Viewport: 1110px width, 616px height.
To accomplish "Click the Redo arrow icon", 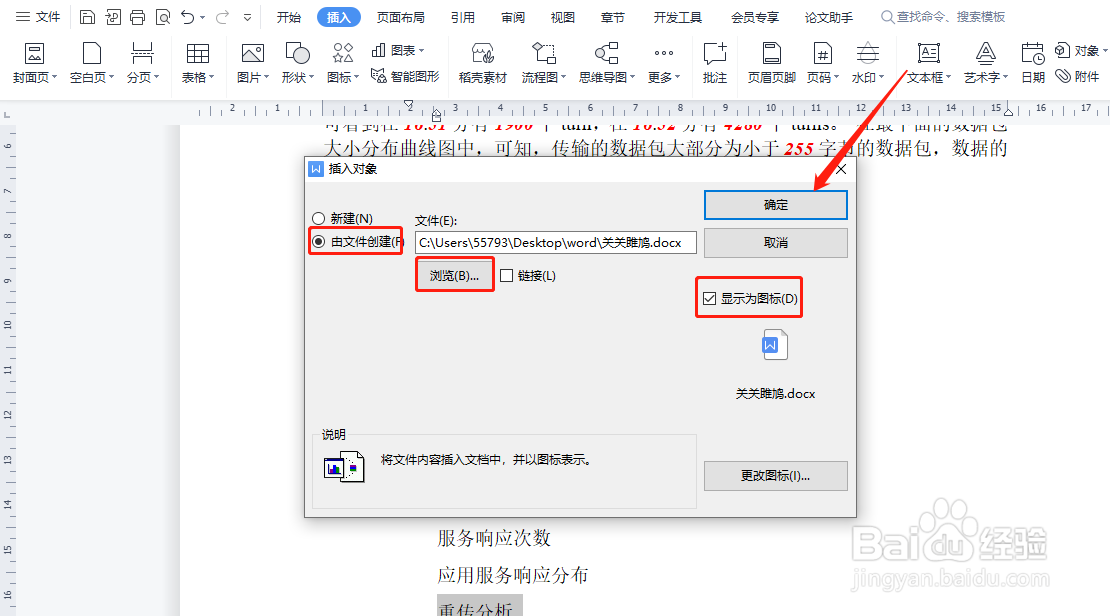I will (222, 17).
